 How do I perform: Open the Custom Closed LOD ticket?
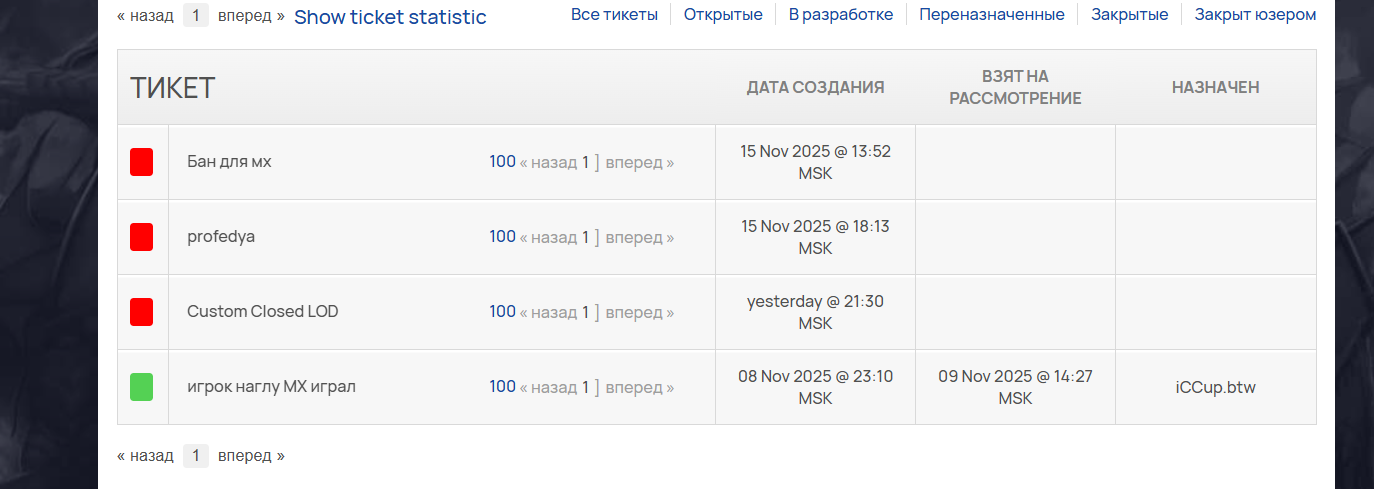(x=262, y=312)
